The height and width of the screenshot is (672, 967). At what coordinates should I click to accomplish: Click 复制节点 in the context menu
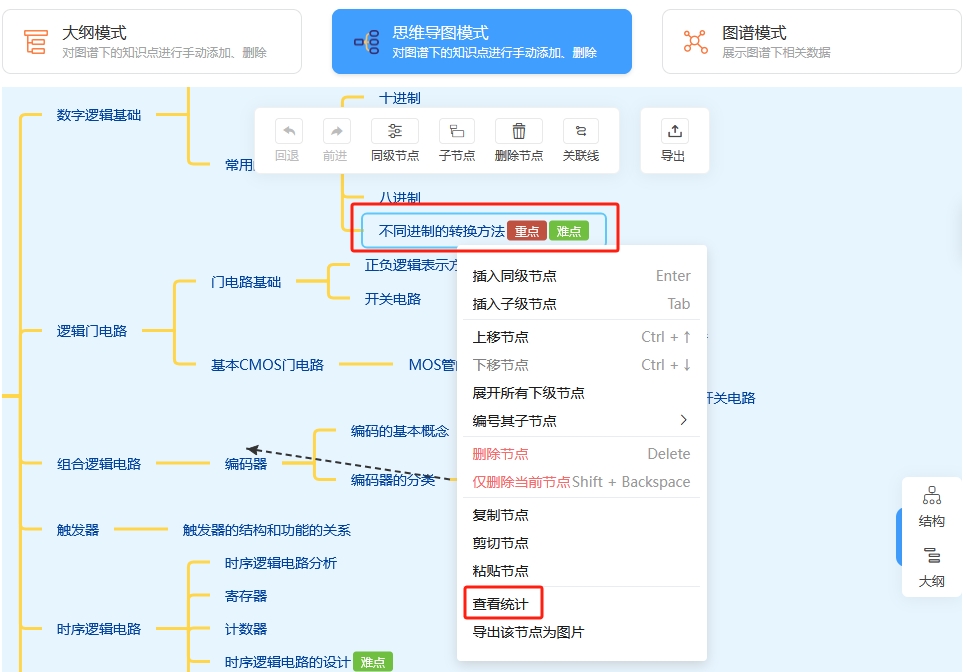point(501,515)
